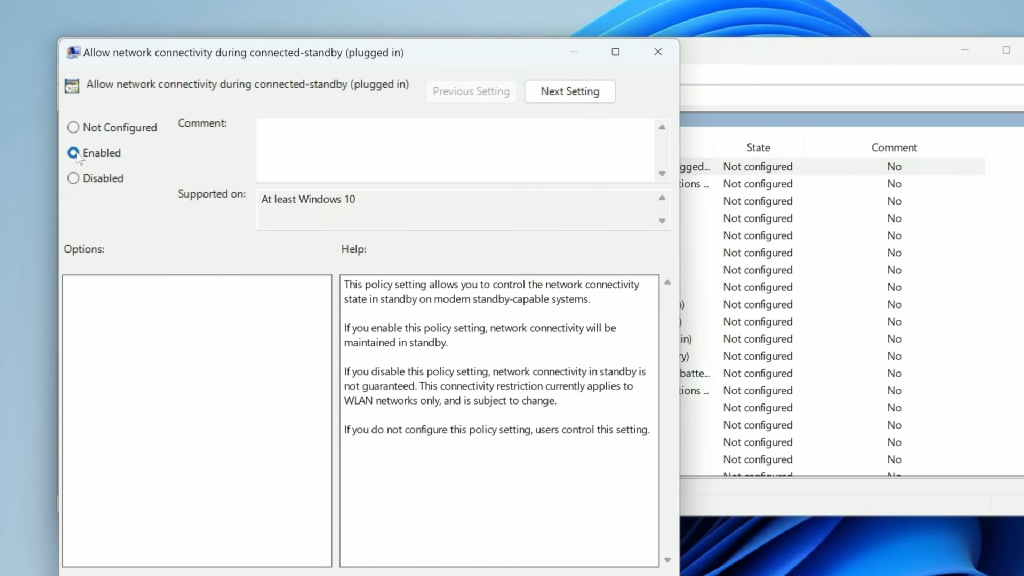Click the Next Setting button
This screenshot has width=1024, height=576.
pos(570,91)
